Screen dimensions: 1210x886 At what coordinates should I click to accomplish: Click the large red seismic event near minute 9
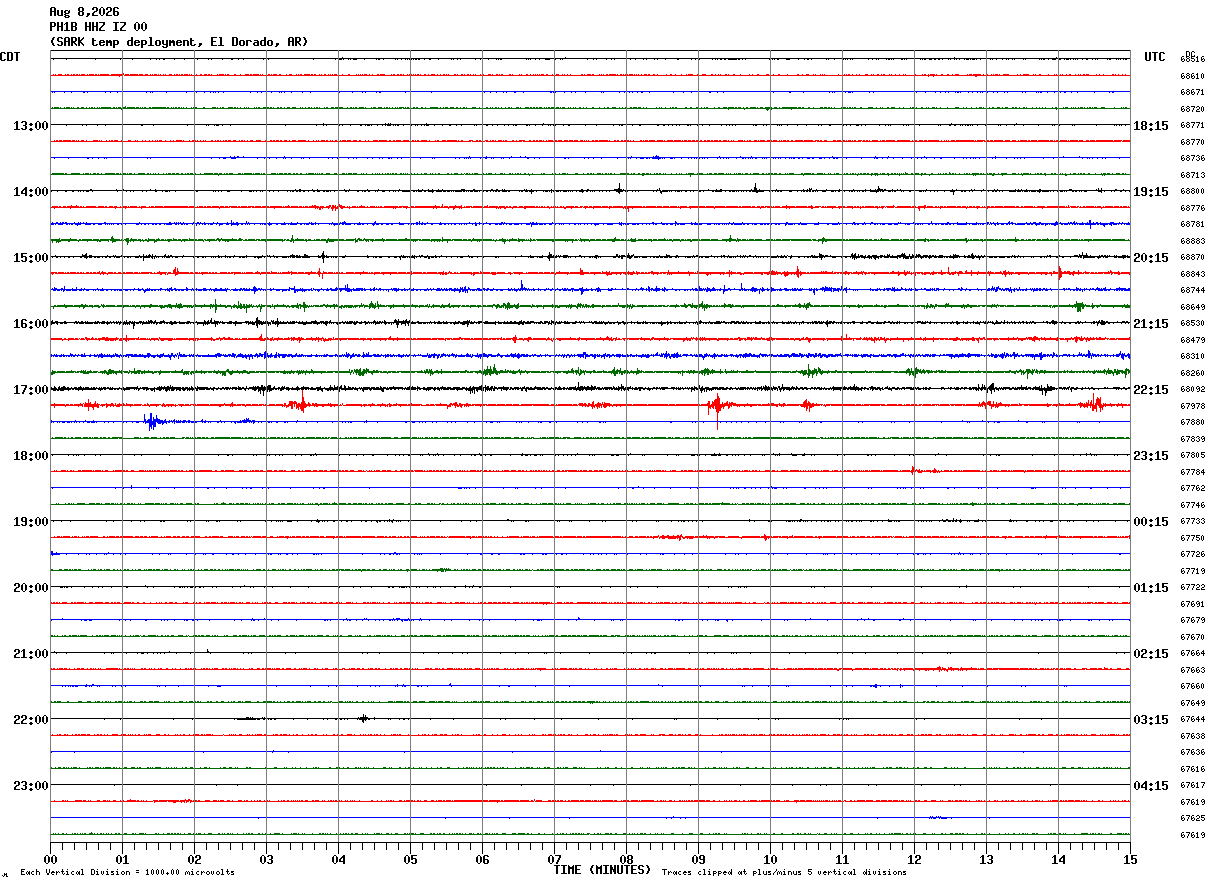click(x=717, y=406)
